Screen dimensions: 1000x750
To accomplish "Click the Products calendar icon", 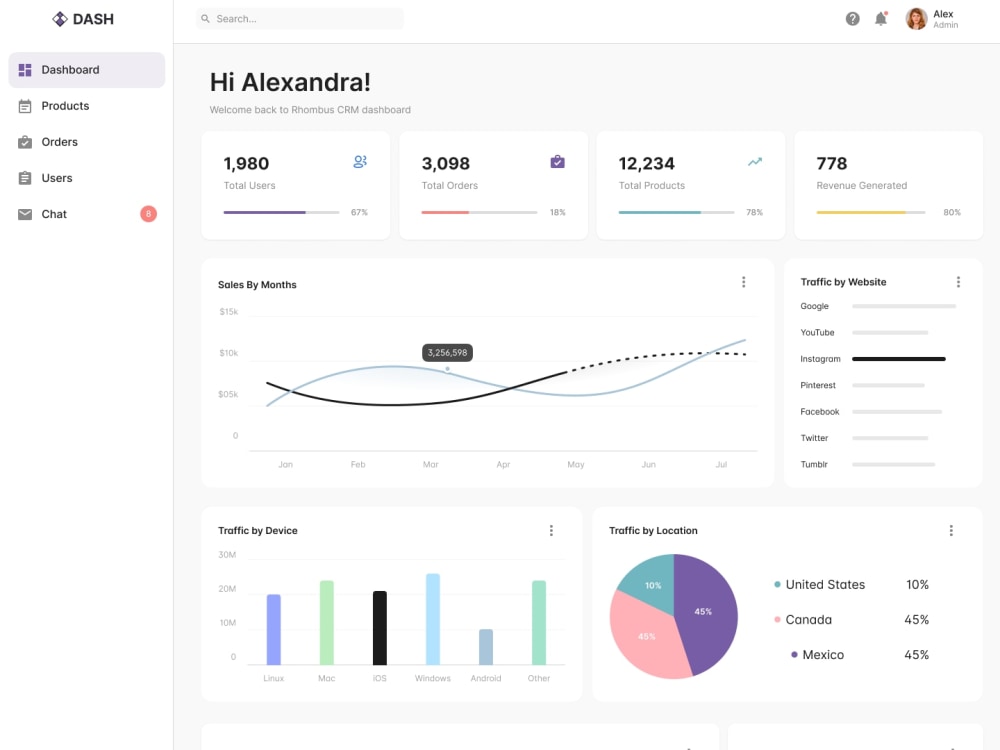I will [25, 106].
